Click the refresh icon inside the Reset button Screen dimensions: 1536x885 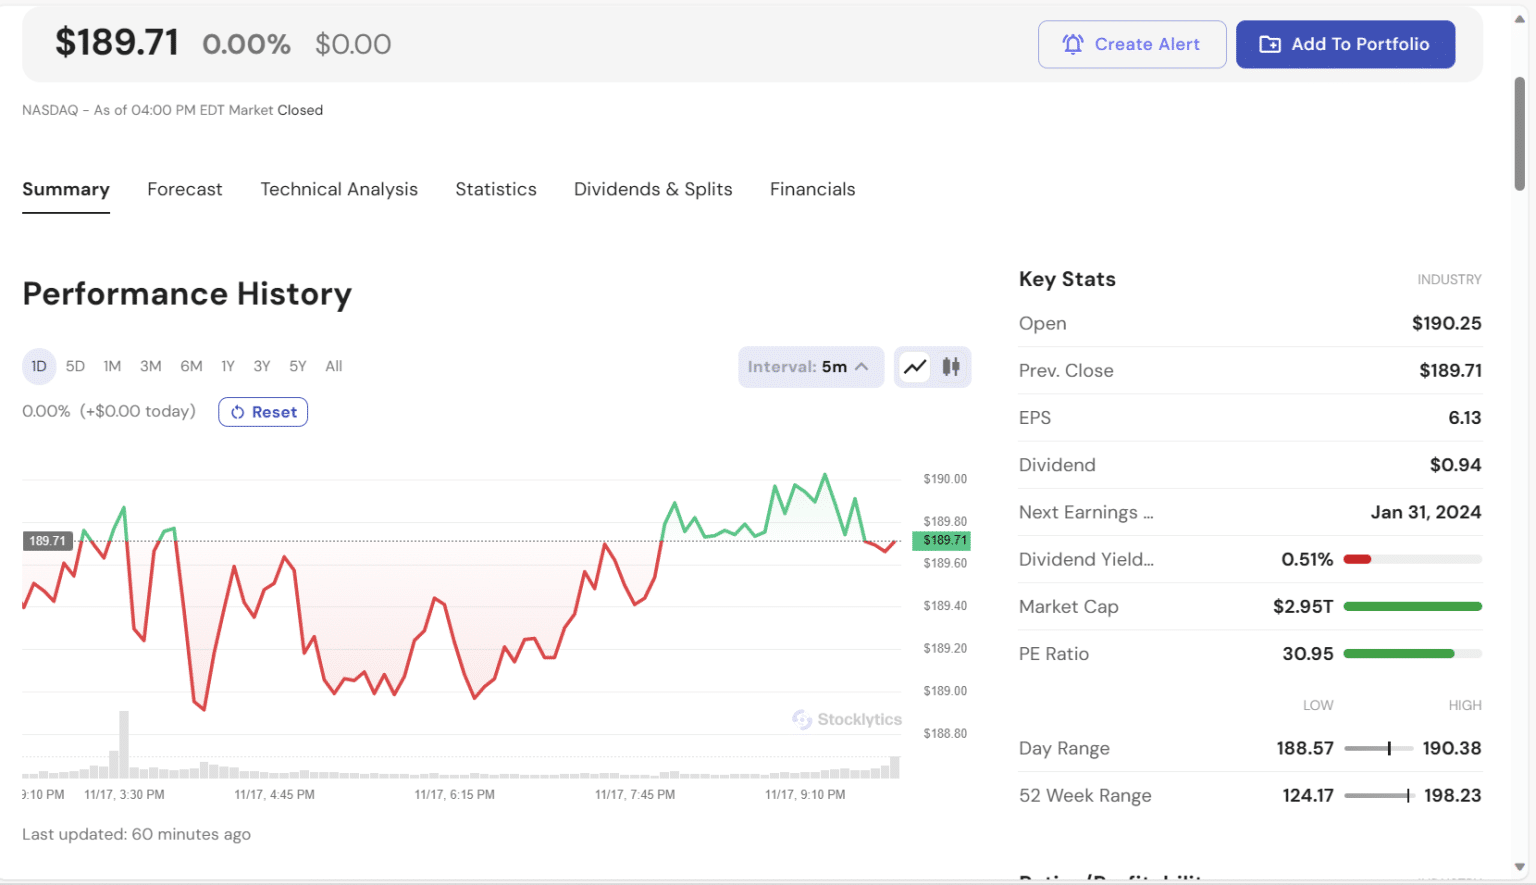click(x=239, y=412)
